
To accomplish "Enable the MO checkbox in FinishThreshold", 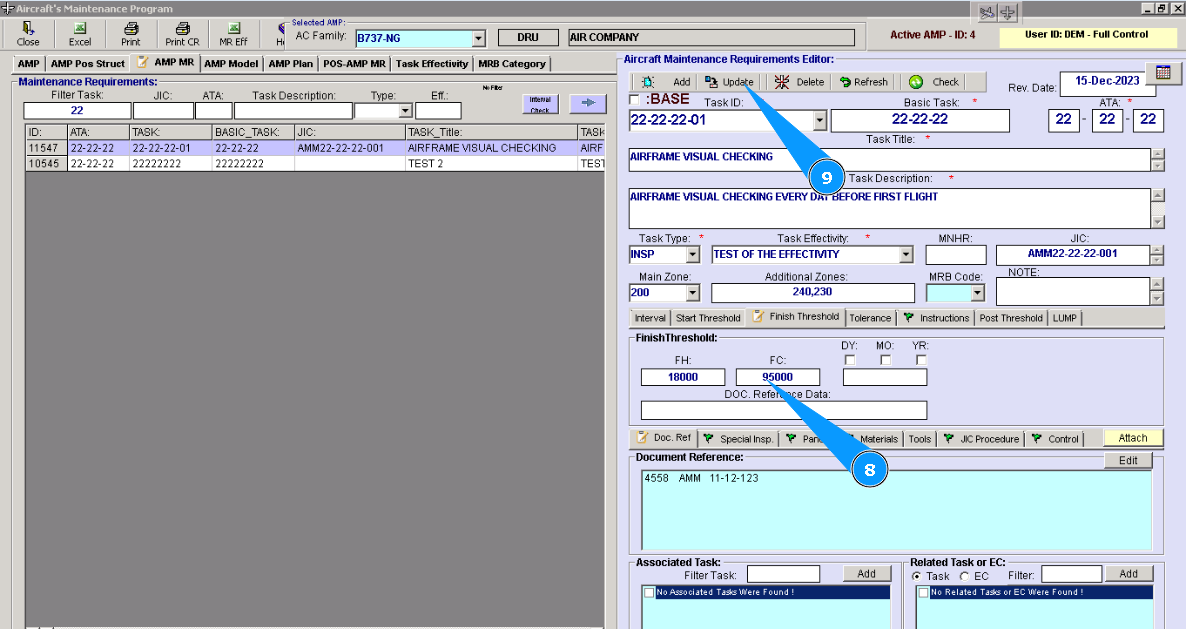I will coord(886,360).
